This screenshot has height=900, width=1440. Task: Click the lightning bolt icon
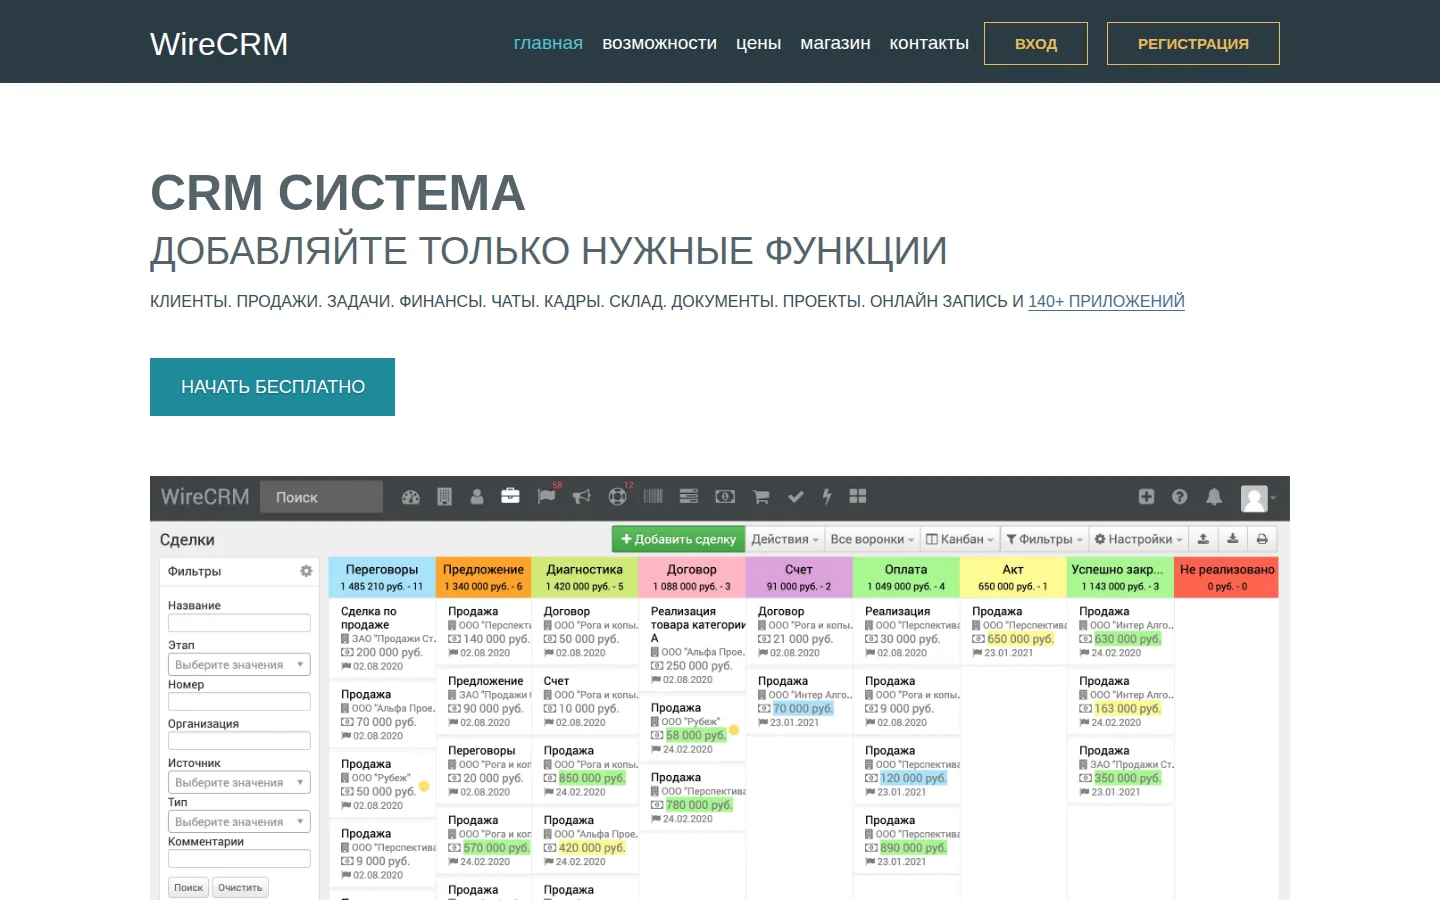[827, 497]
